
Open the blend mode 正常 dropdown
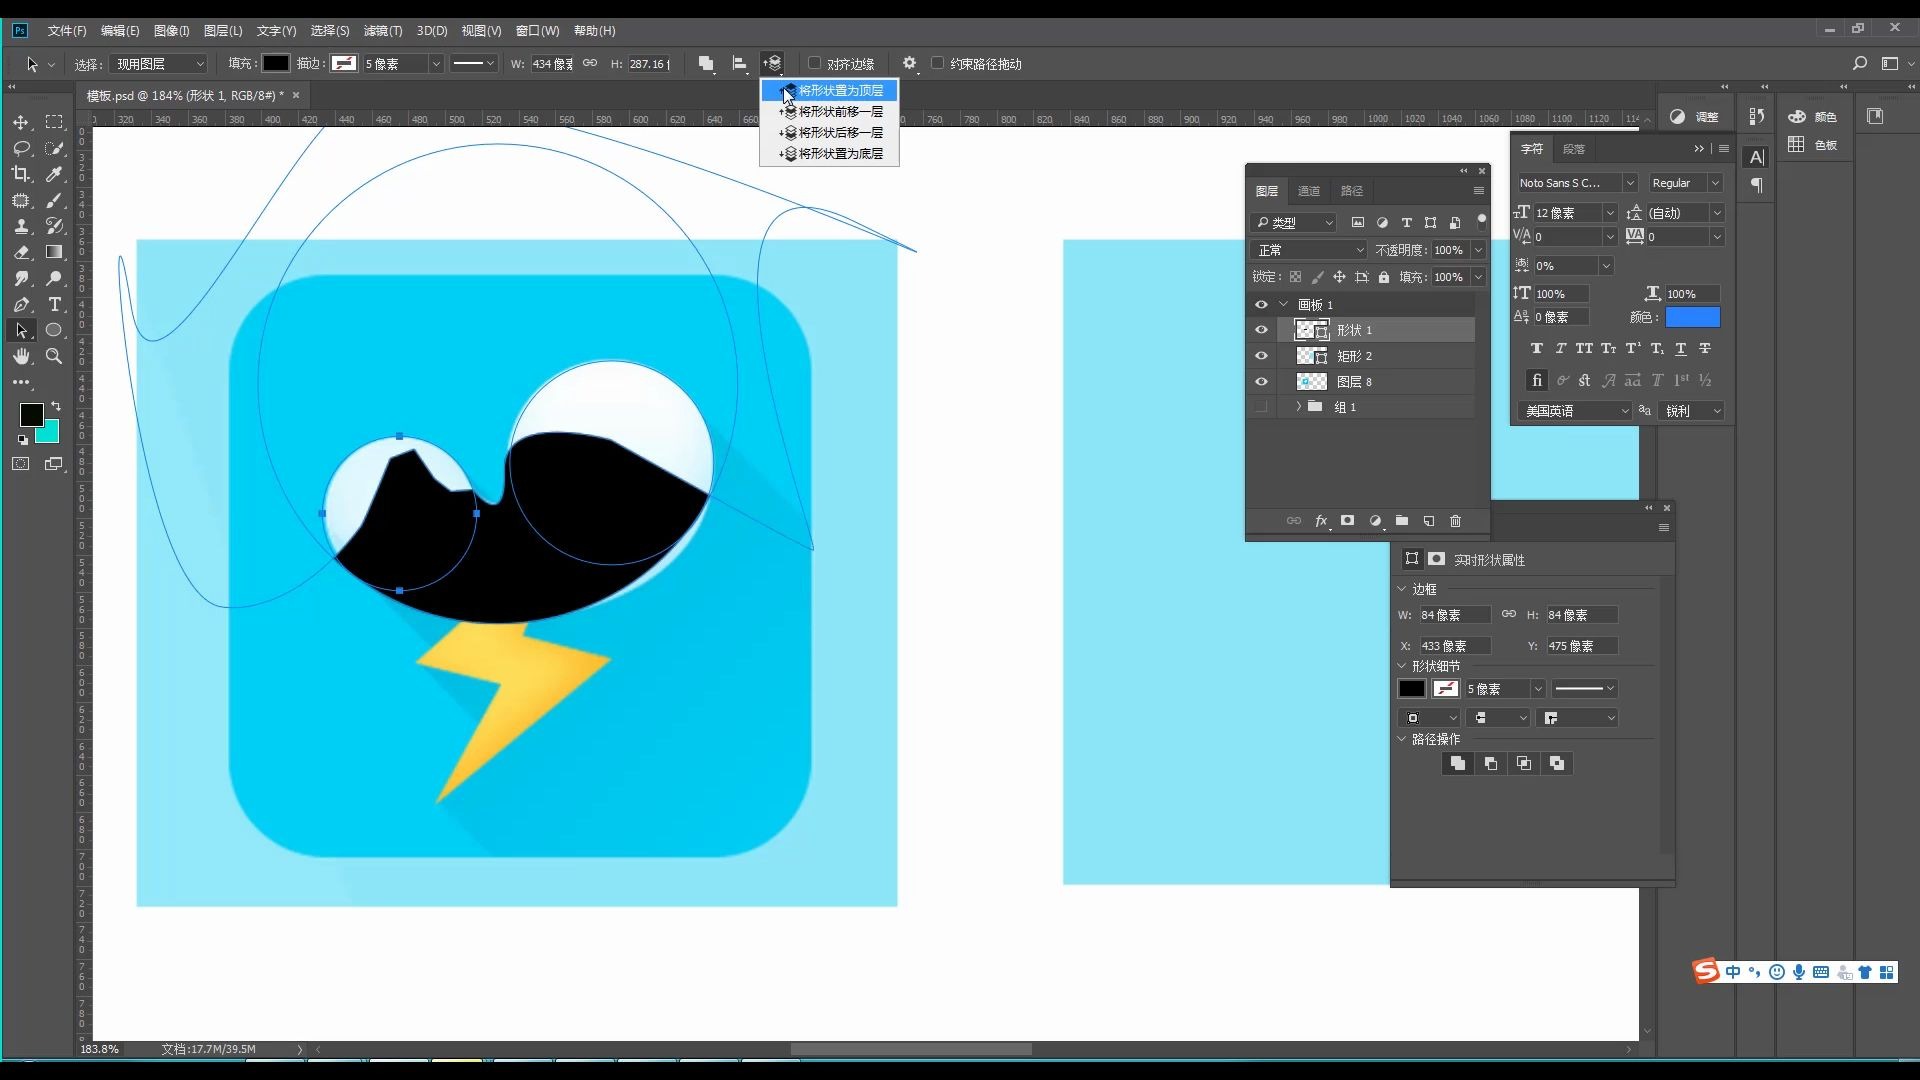[1308, 250]
